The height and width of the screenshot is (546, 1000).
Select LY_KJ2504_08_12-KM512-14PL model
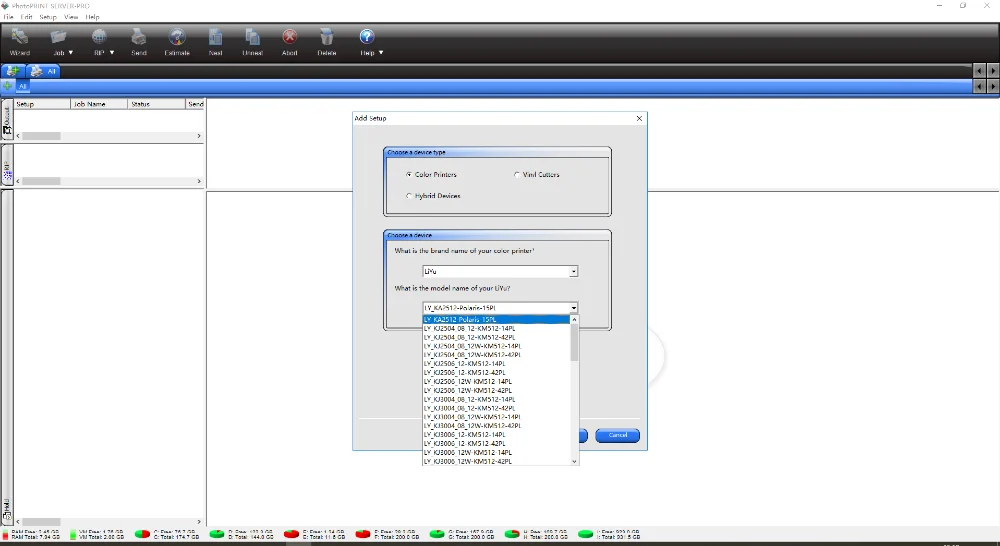[496, 328]
